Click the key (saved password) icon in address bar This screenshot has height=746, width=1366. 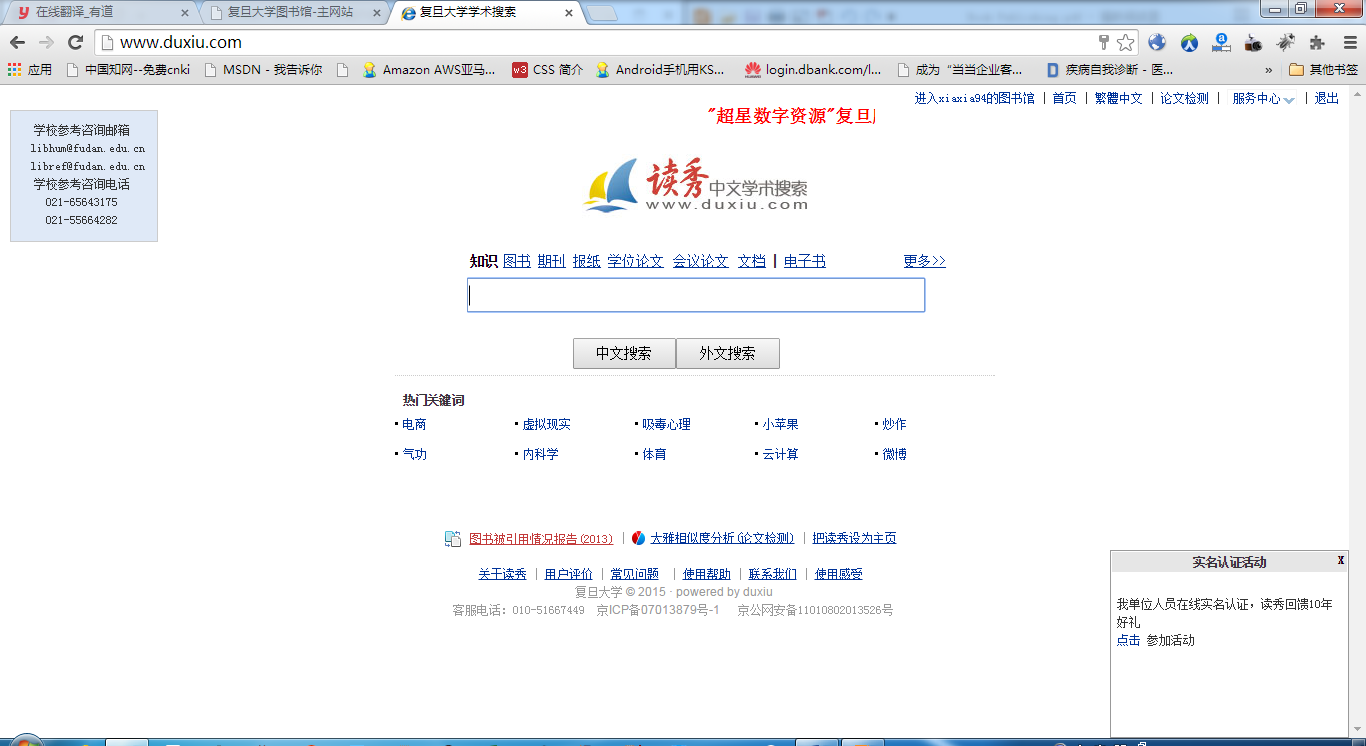1104,42
